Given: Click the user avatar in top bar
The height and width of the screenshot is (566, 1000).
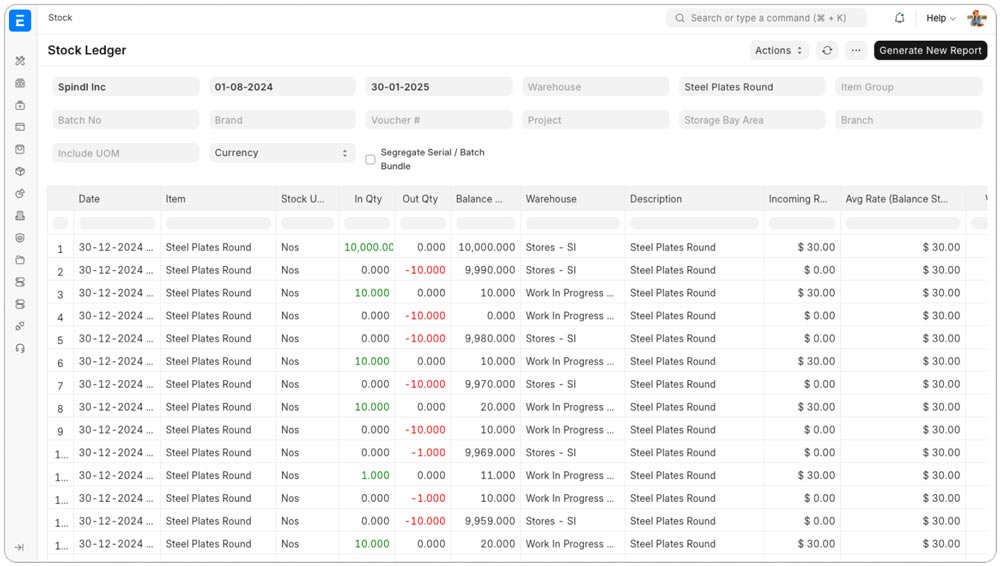Looking at the screenshot, I should pyautogui.click(x=976, y=18).
